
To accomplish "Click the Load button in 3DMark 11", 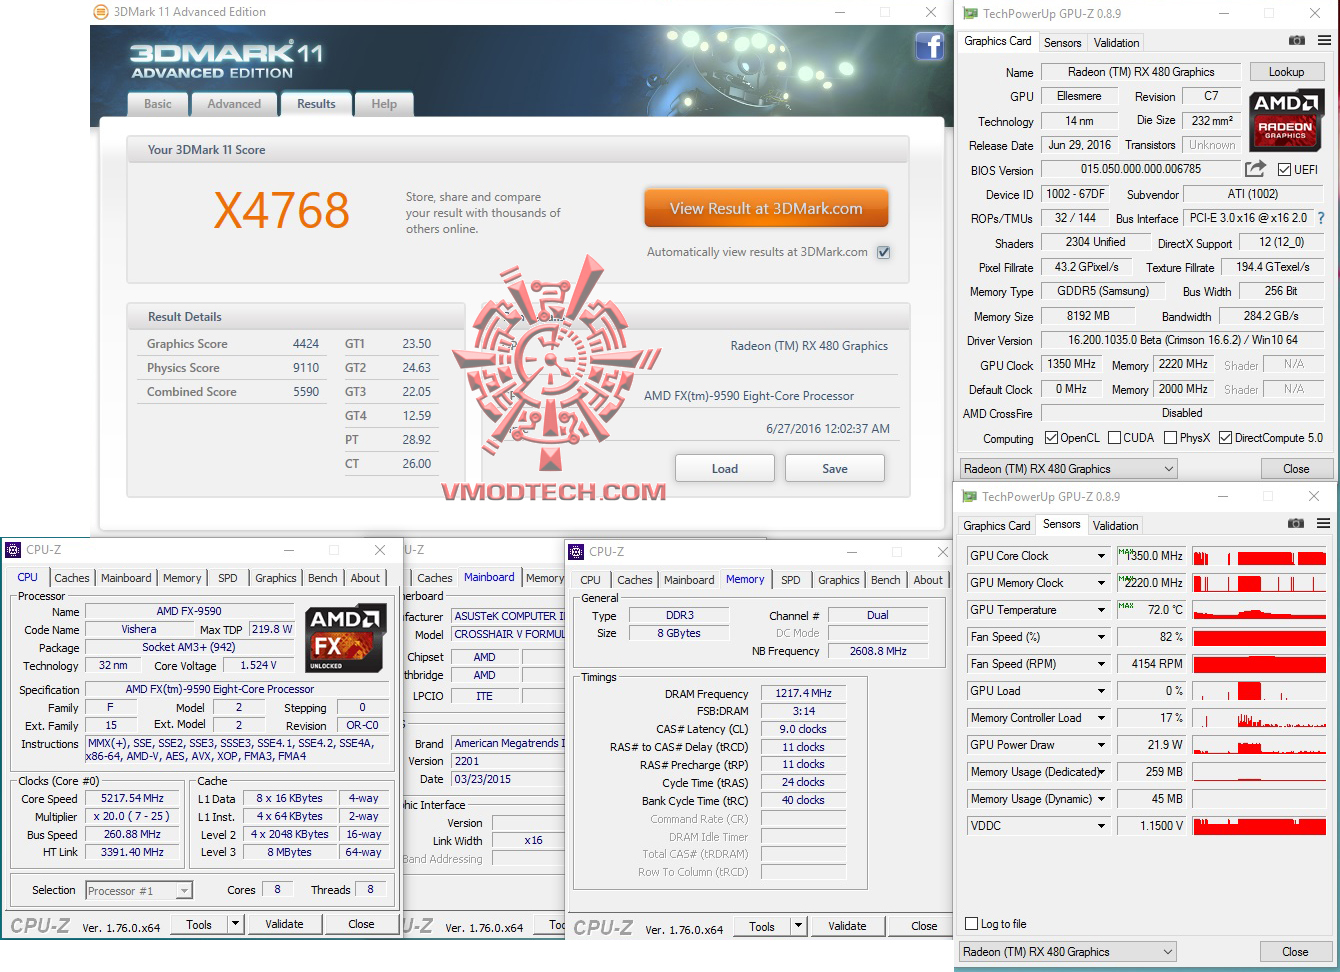I will (725, 468).
